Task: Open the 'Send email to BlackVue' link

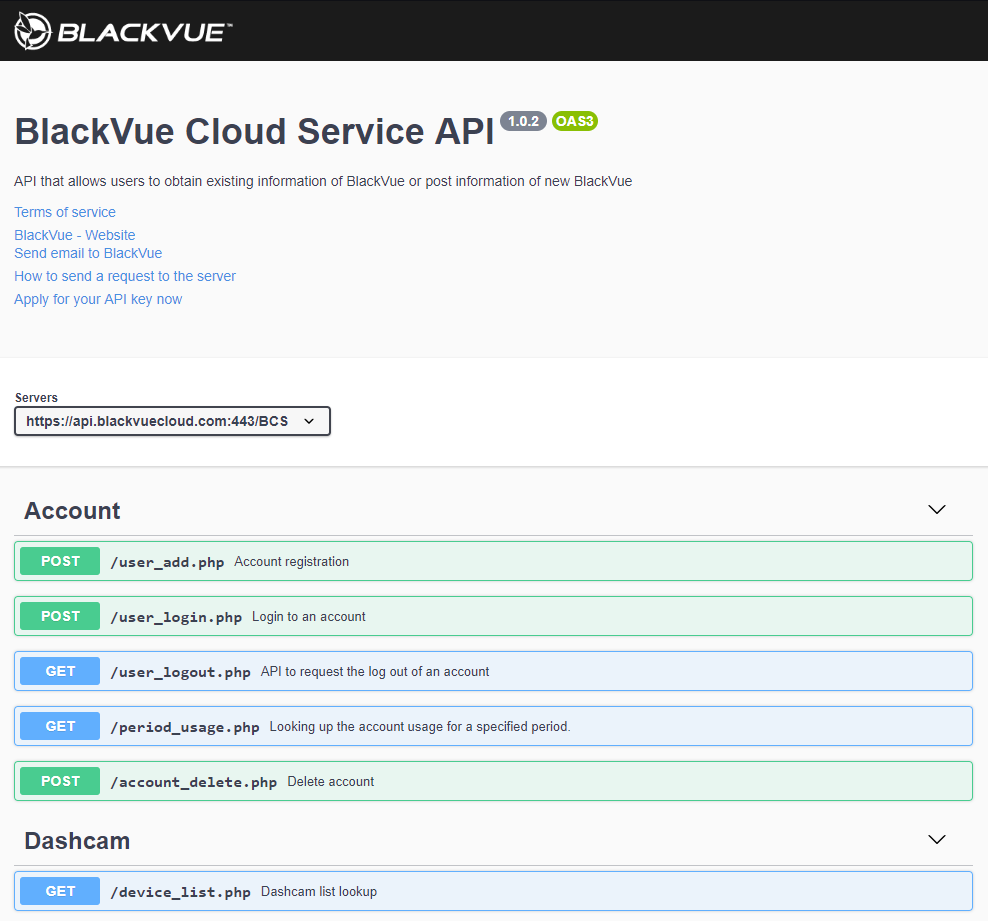Action: click(87, 253)
